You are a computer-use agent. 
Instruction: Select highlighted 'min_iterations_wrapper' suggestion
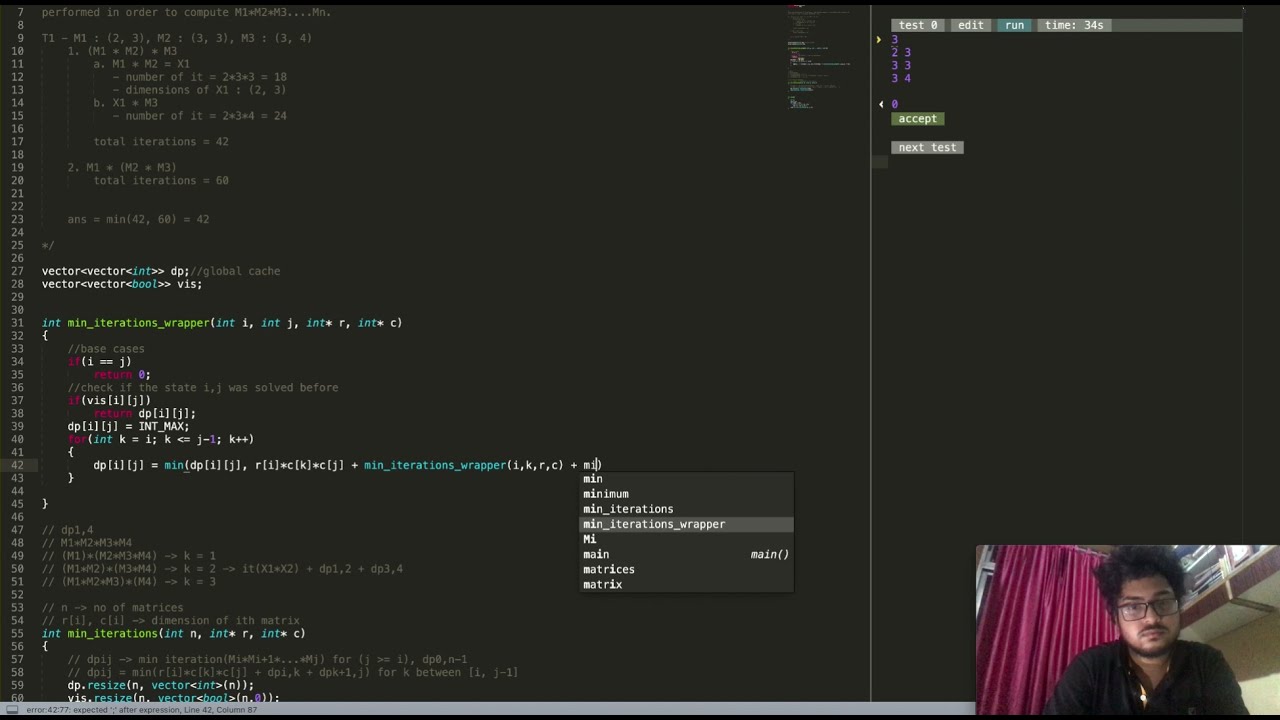point(687,524)
